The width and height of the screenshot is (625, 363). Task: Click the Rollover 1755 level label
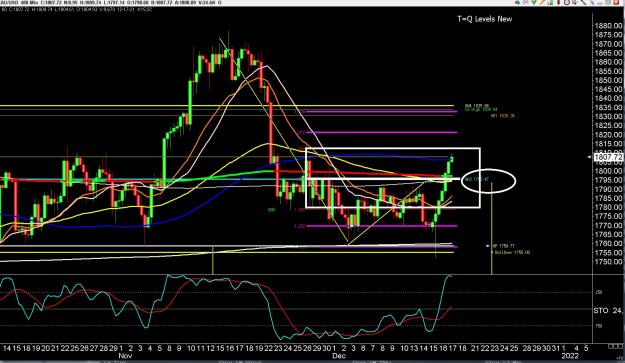click(512, 252)
